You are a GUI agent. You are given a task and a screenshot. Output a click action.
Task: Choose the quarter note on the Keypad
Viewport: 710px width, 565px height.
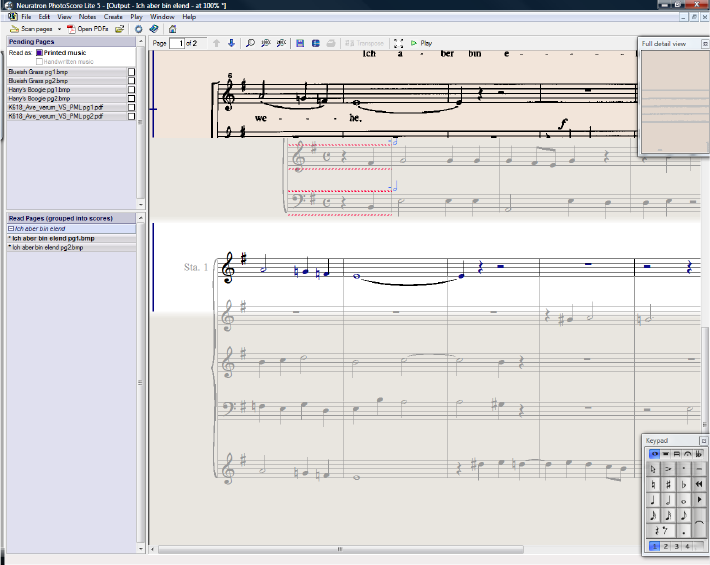pos(653,500)
